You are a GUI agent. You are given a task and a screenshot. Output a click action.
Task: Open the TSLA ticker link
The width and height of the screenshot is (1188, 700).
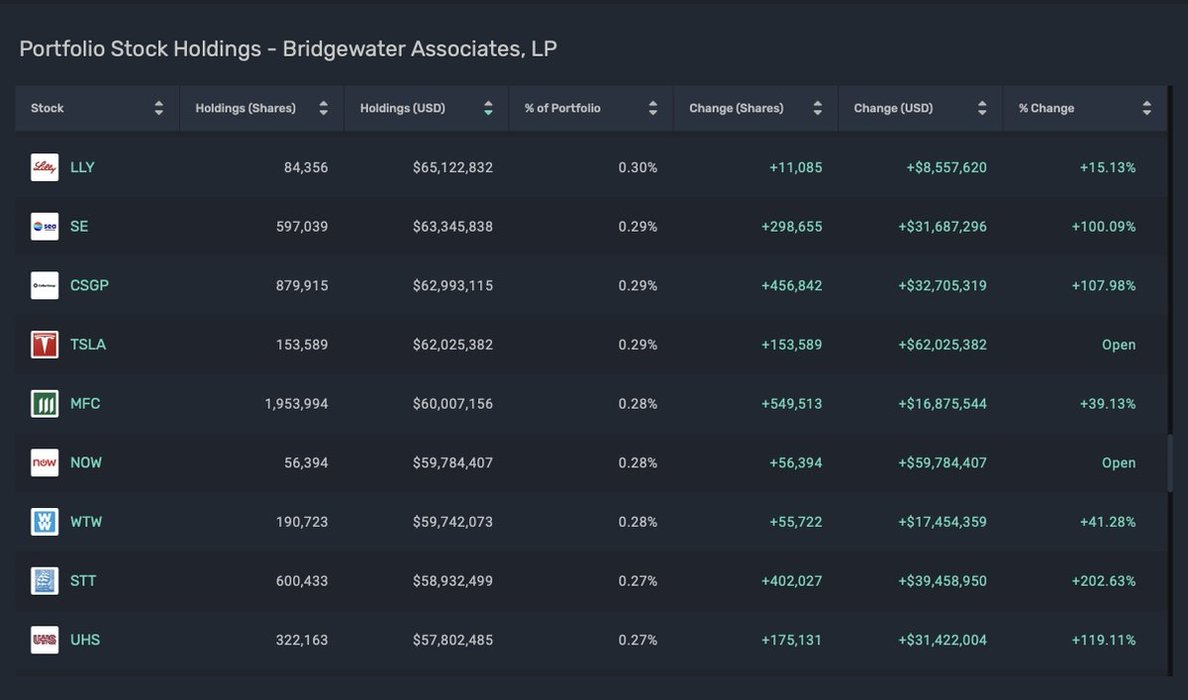point(88,345)
